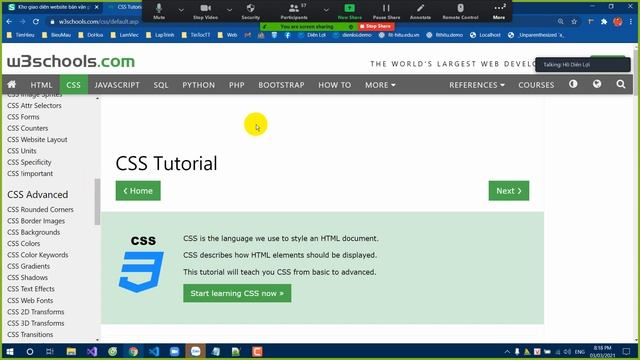The height and width of the screenshot is (360, 640).
Task: Open Cortana search circle in taskbar
Action: [30, 351]
